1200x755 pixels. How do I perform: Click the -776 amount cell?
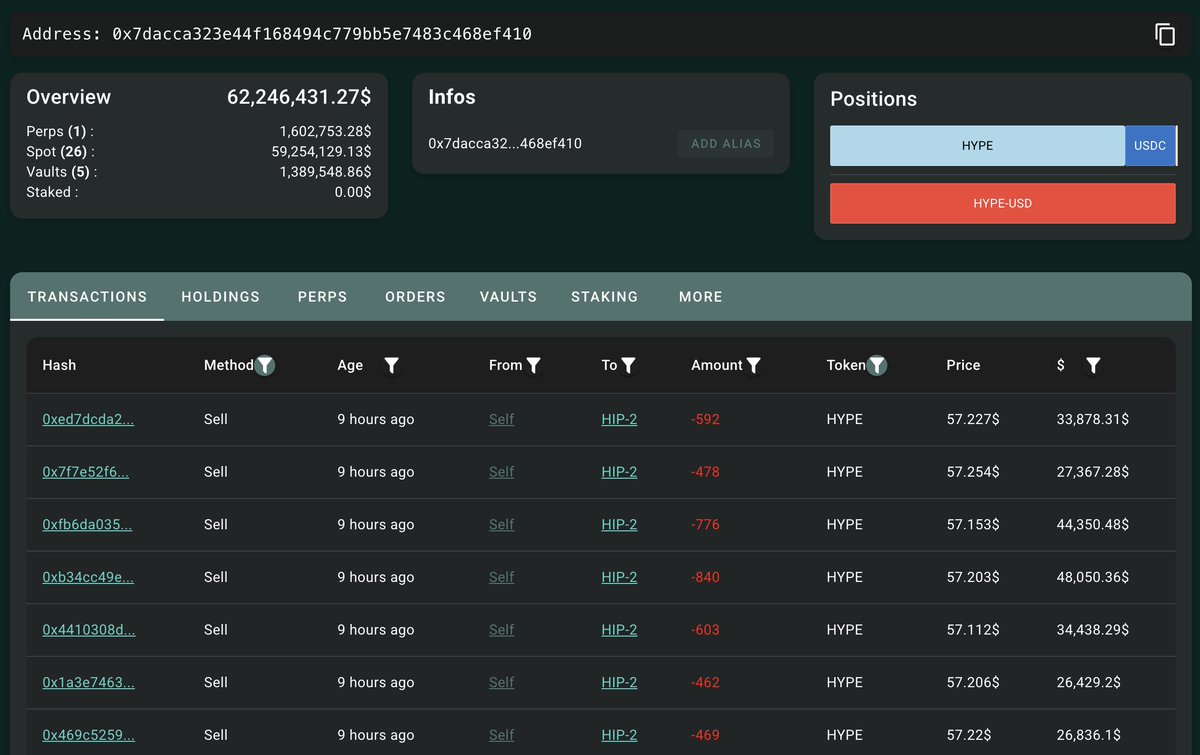pos(705,524)
